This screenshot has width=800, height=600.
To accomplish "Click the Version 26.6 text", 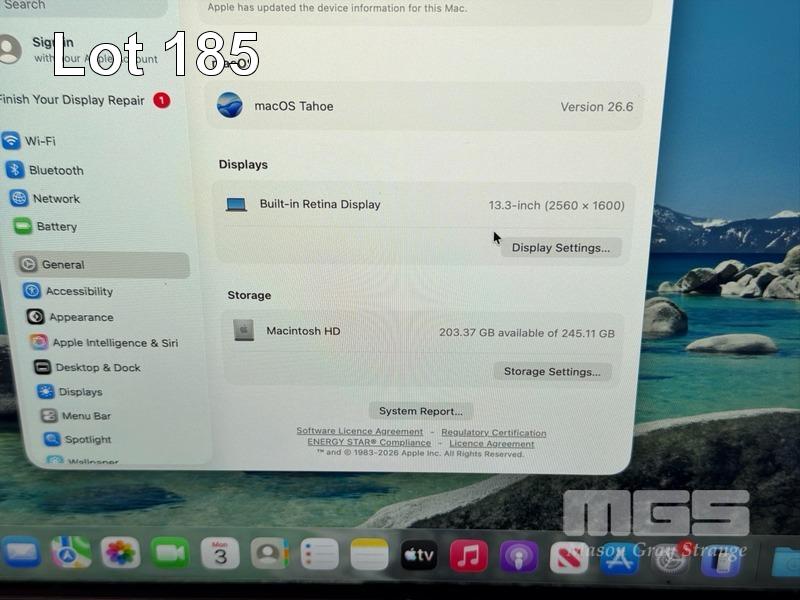I will [596, 107].
